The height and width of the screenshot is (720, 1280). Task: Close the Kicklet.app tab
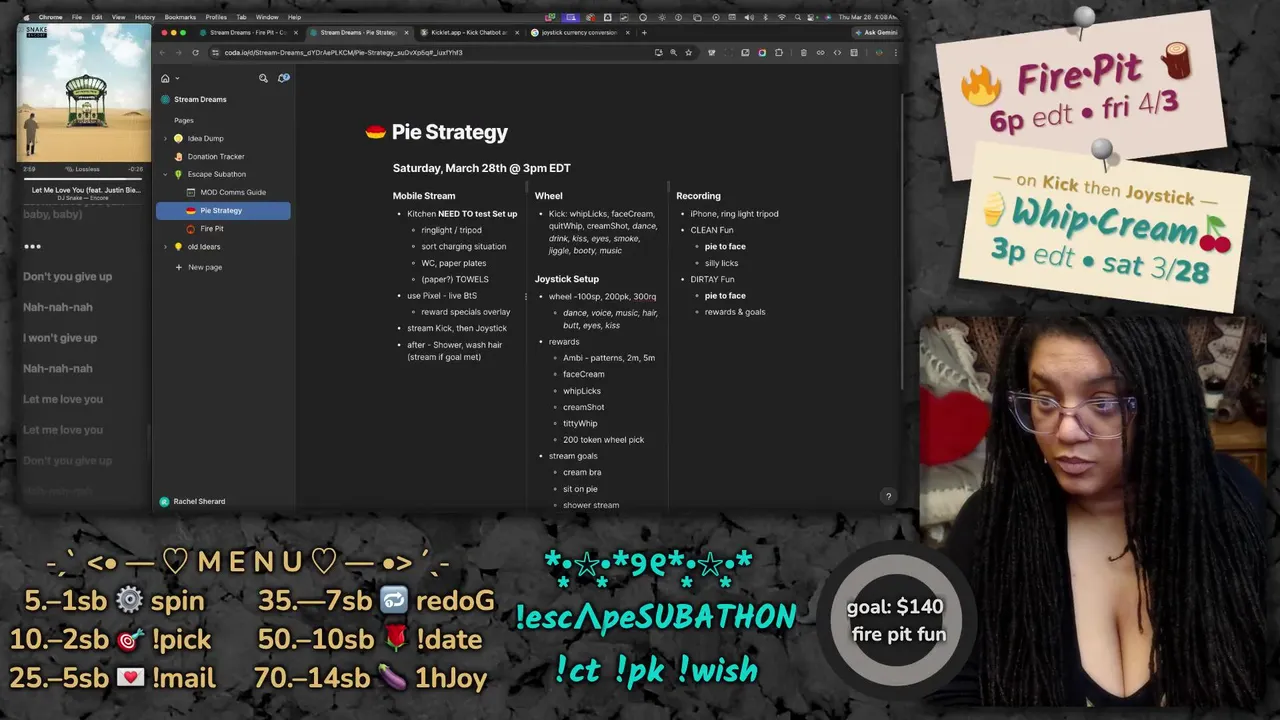click(516, 32)
